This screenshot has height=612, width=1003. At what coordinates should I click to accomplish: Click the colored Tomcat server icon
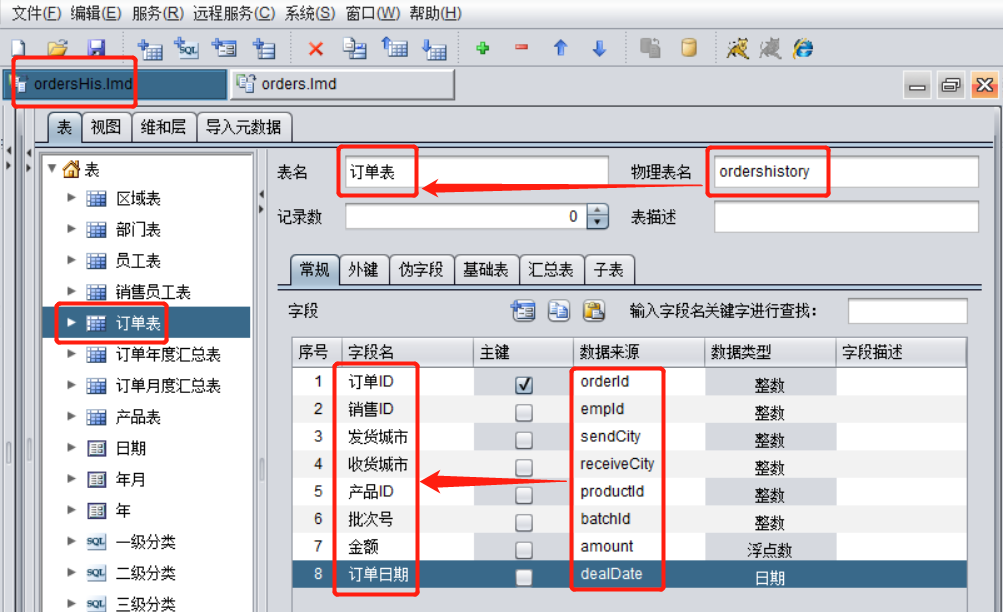click(738, 48)
